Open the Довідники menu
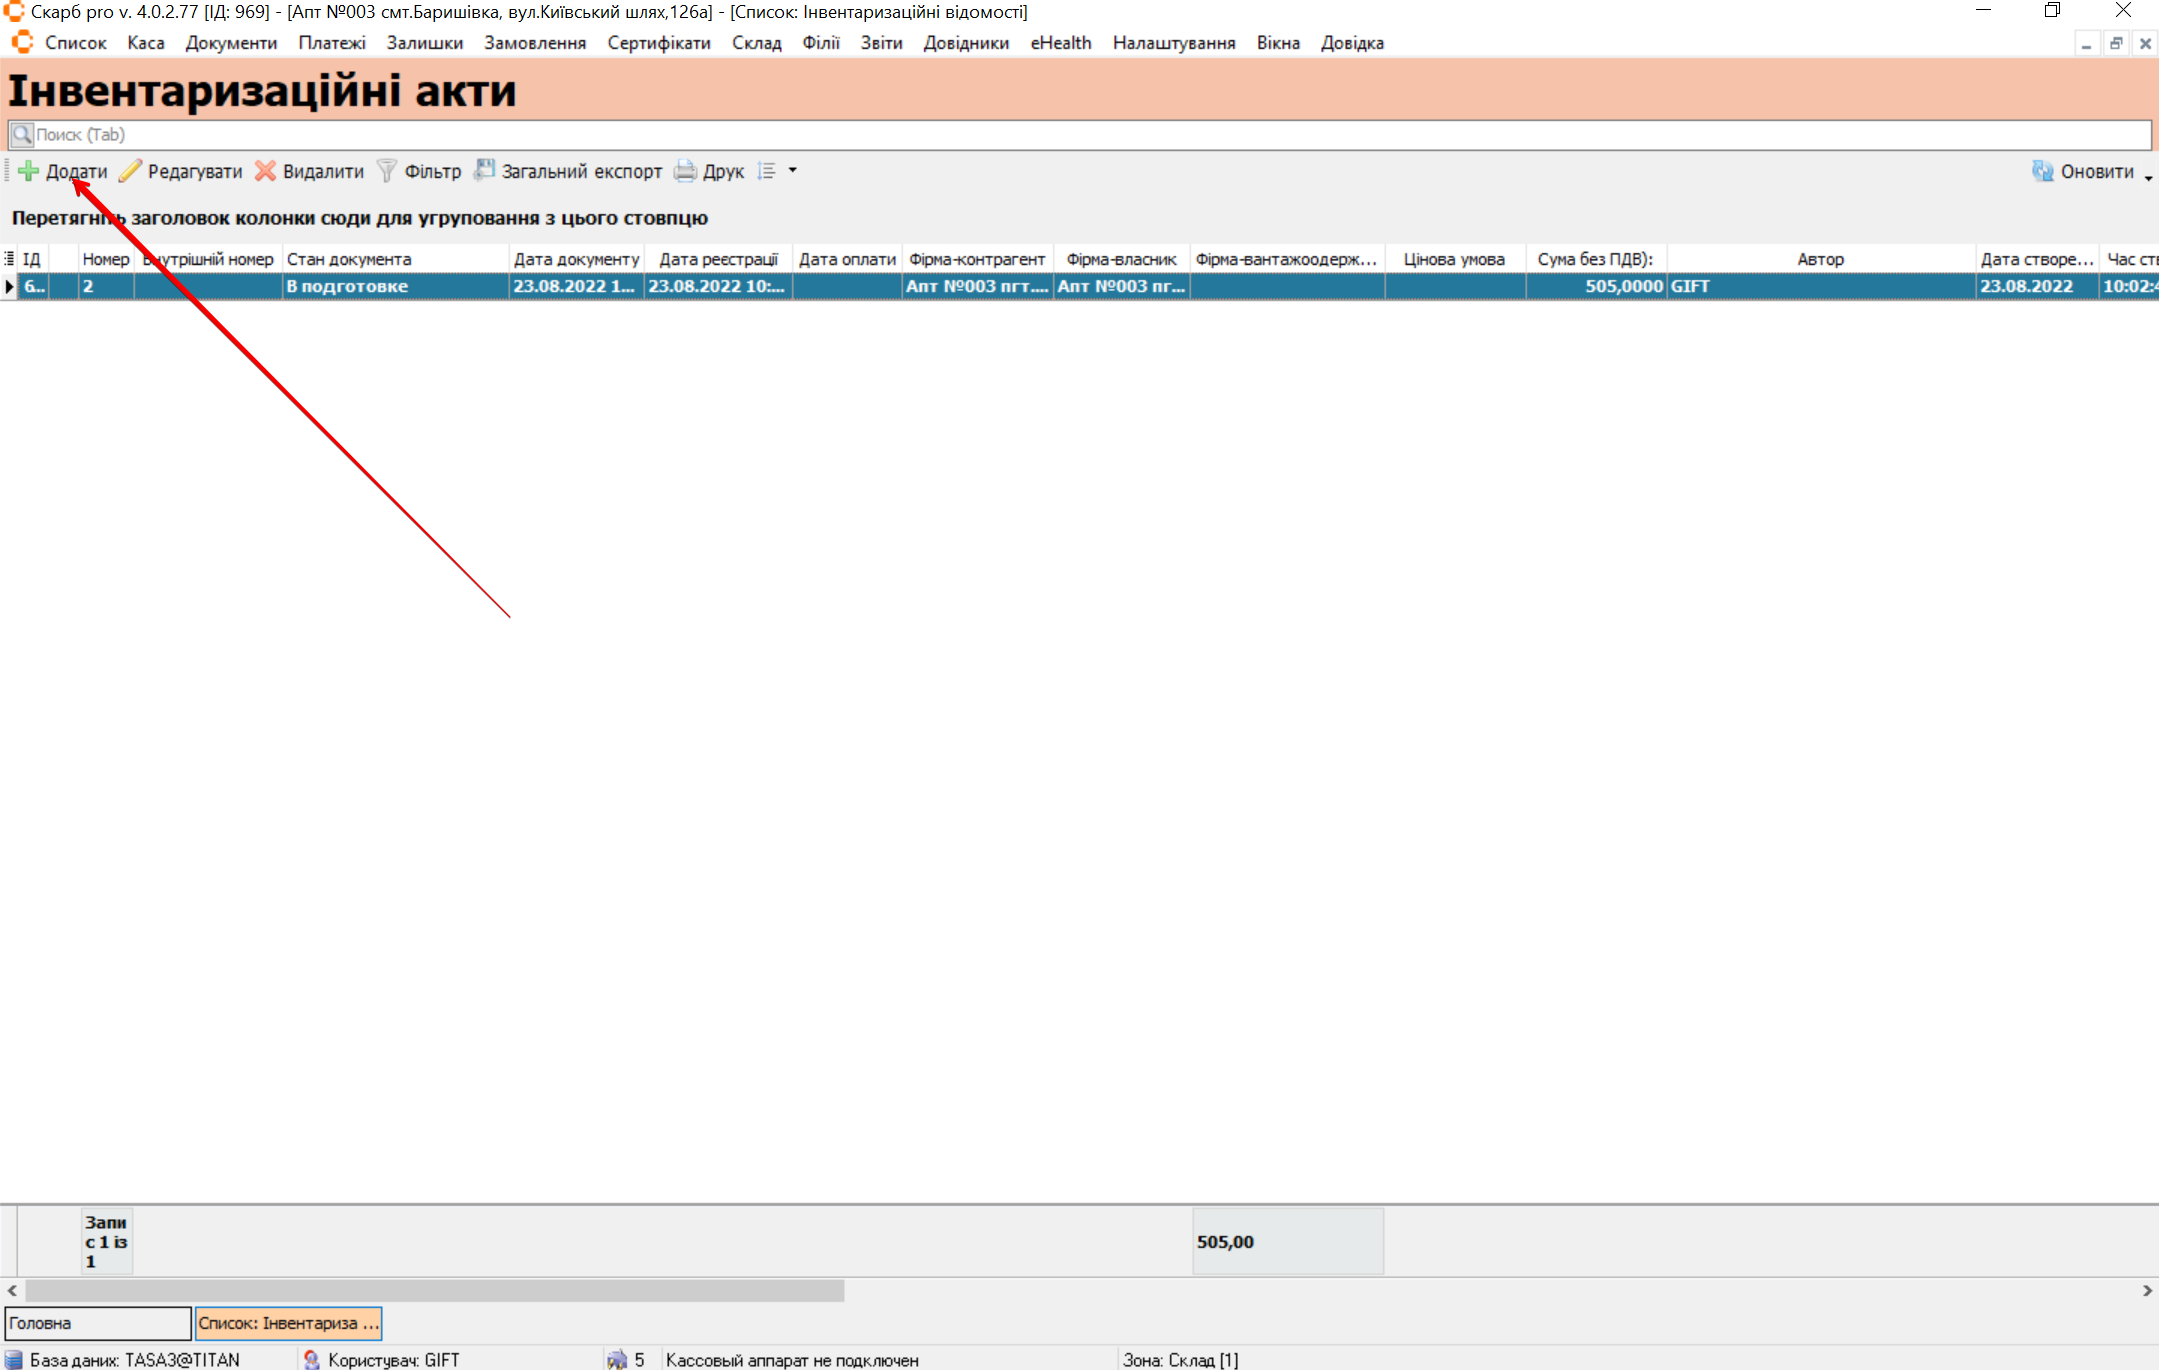The image size is (2159, 1370). coord(966,43)
